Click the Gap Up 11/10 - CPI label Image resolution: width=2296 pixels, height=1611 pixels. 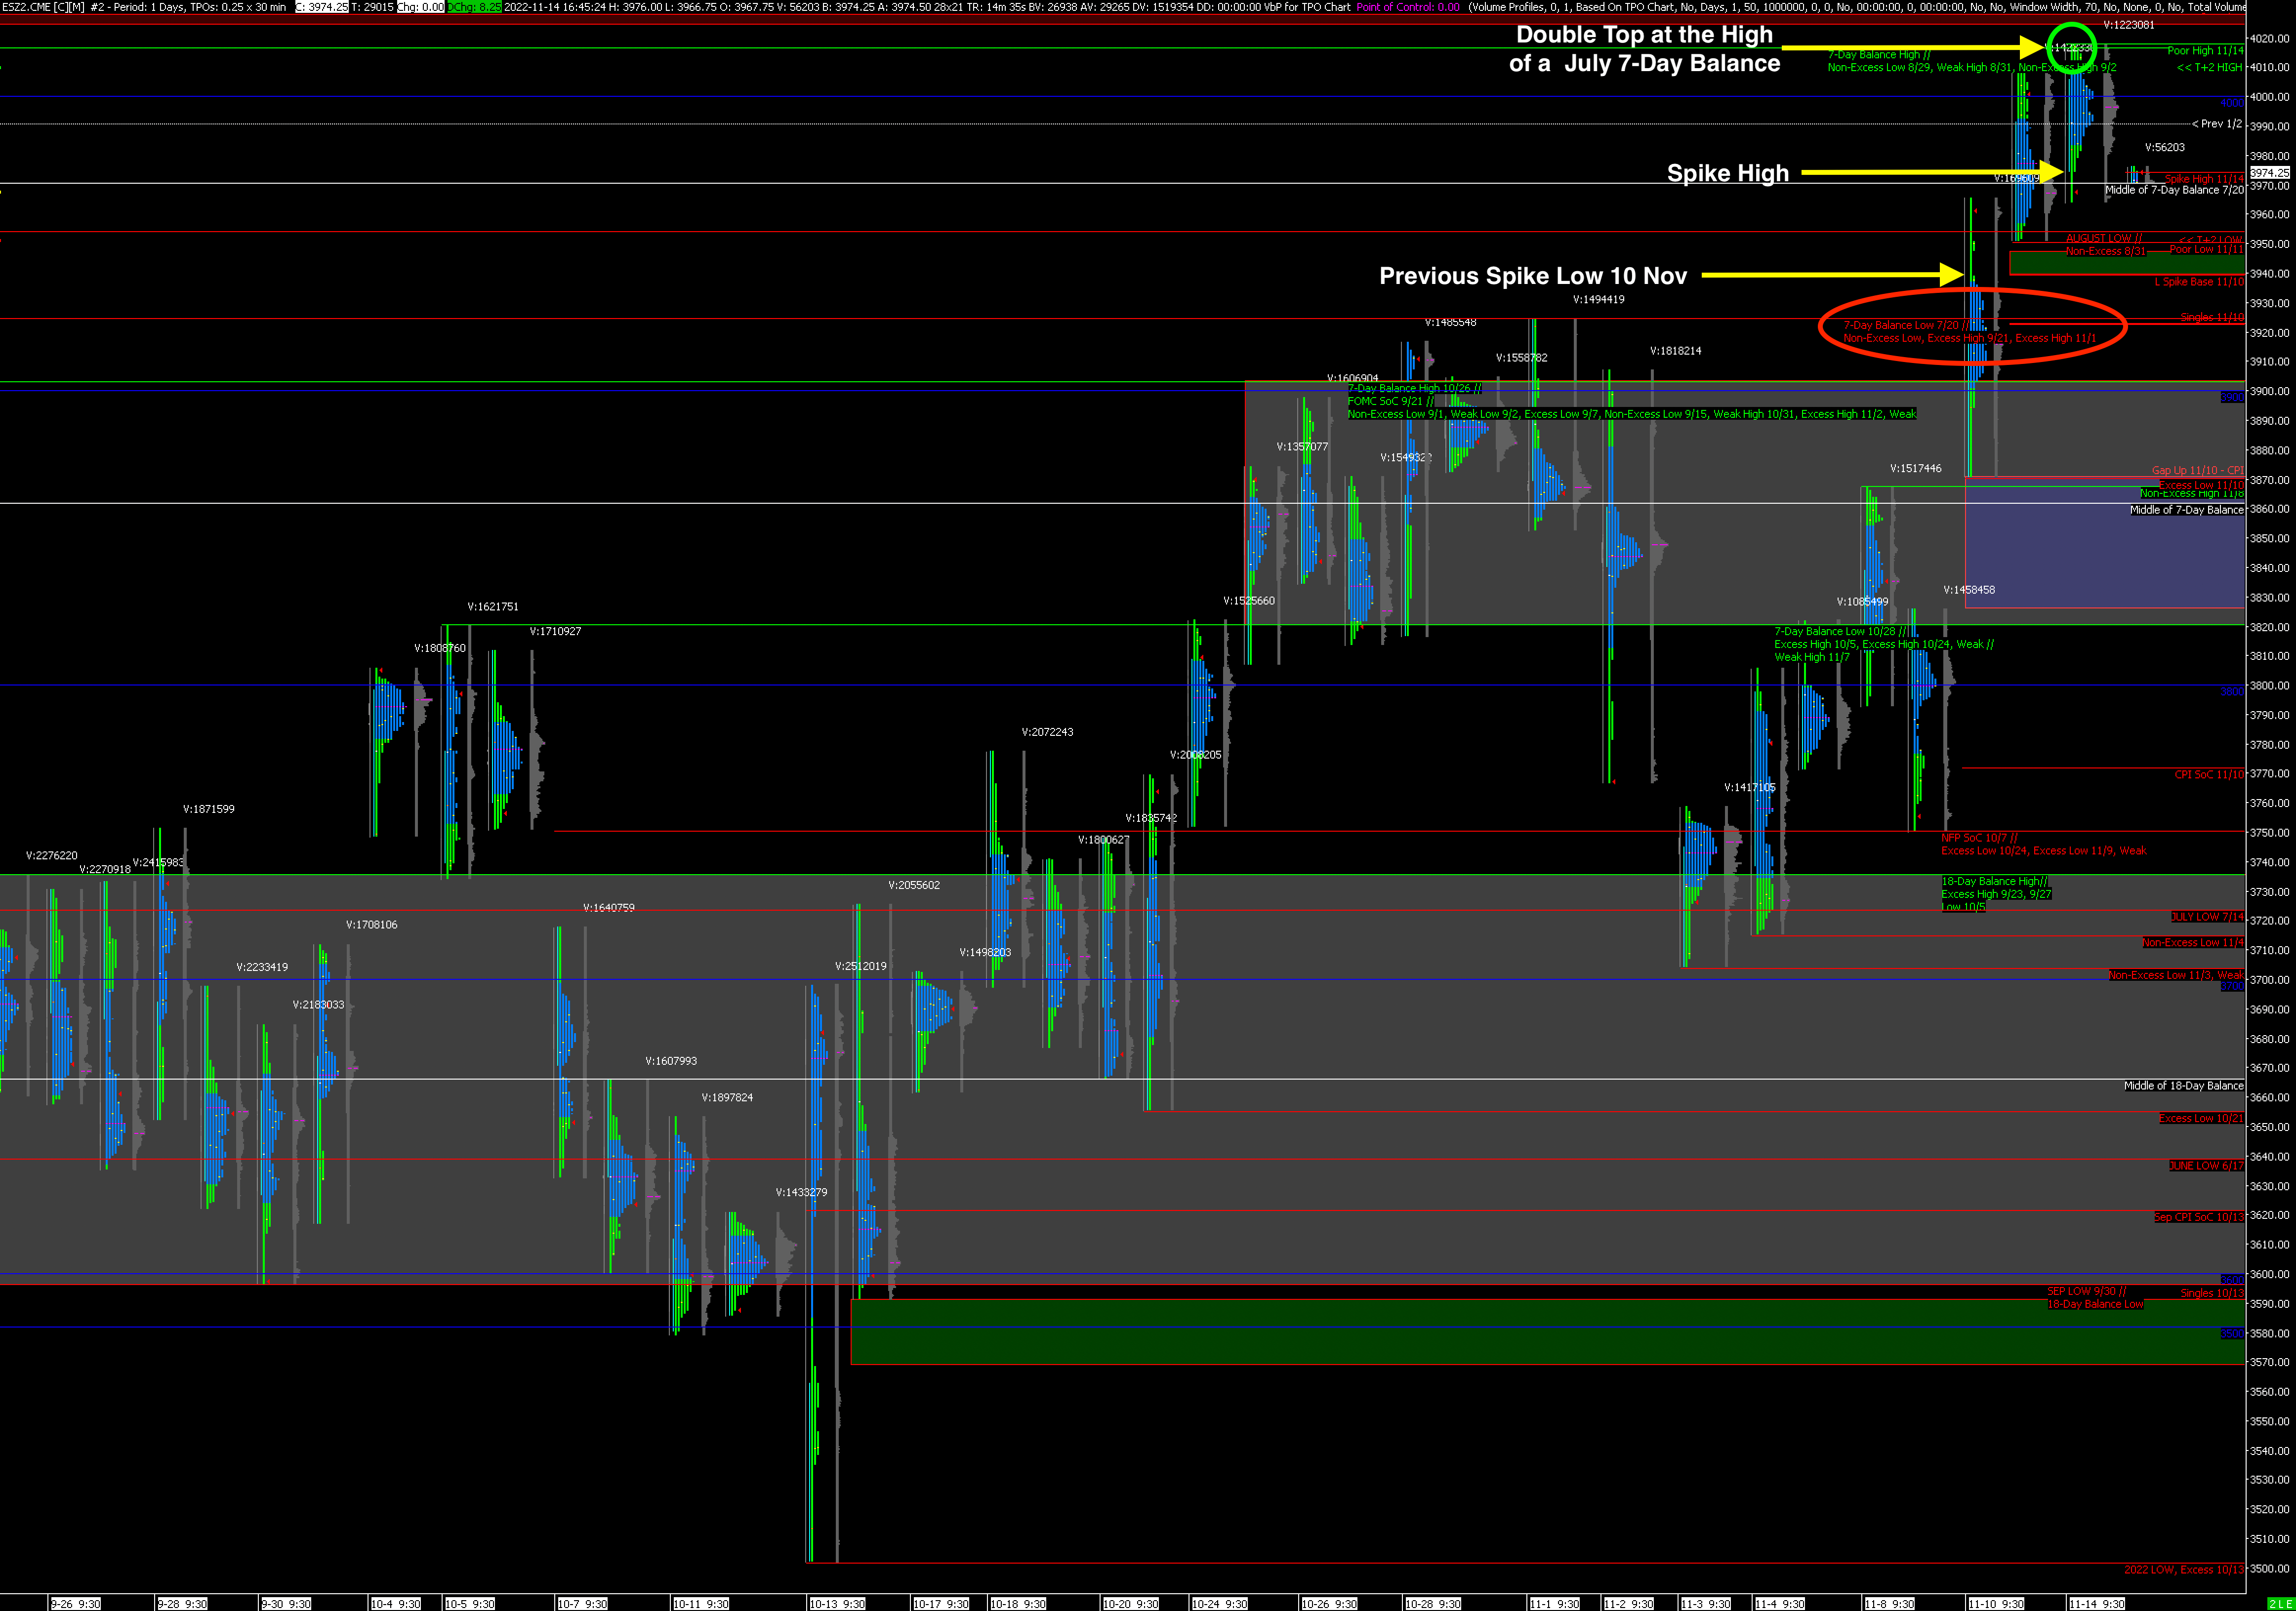coord(2197,470)
